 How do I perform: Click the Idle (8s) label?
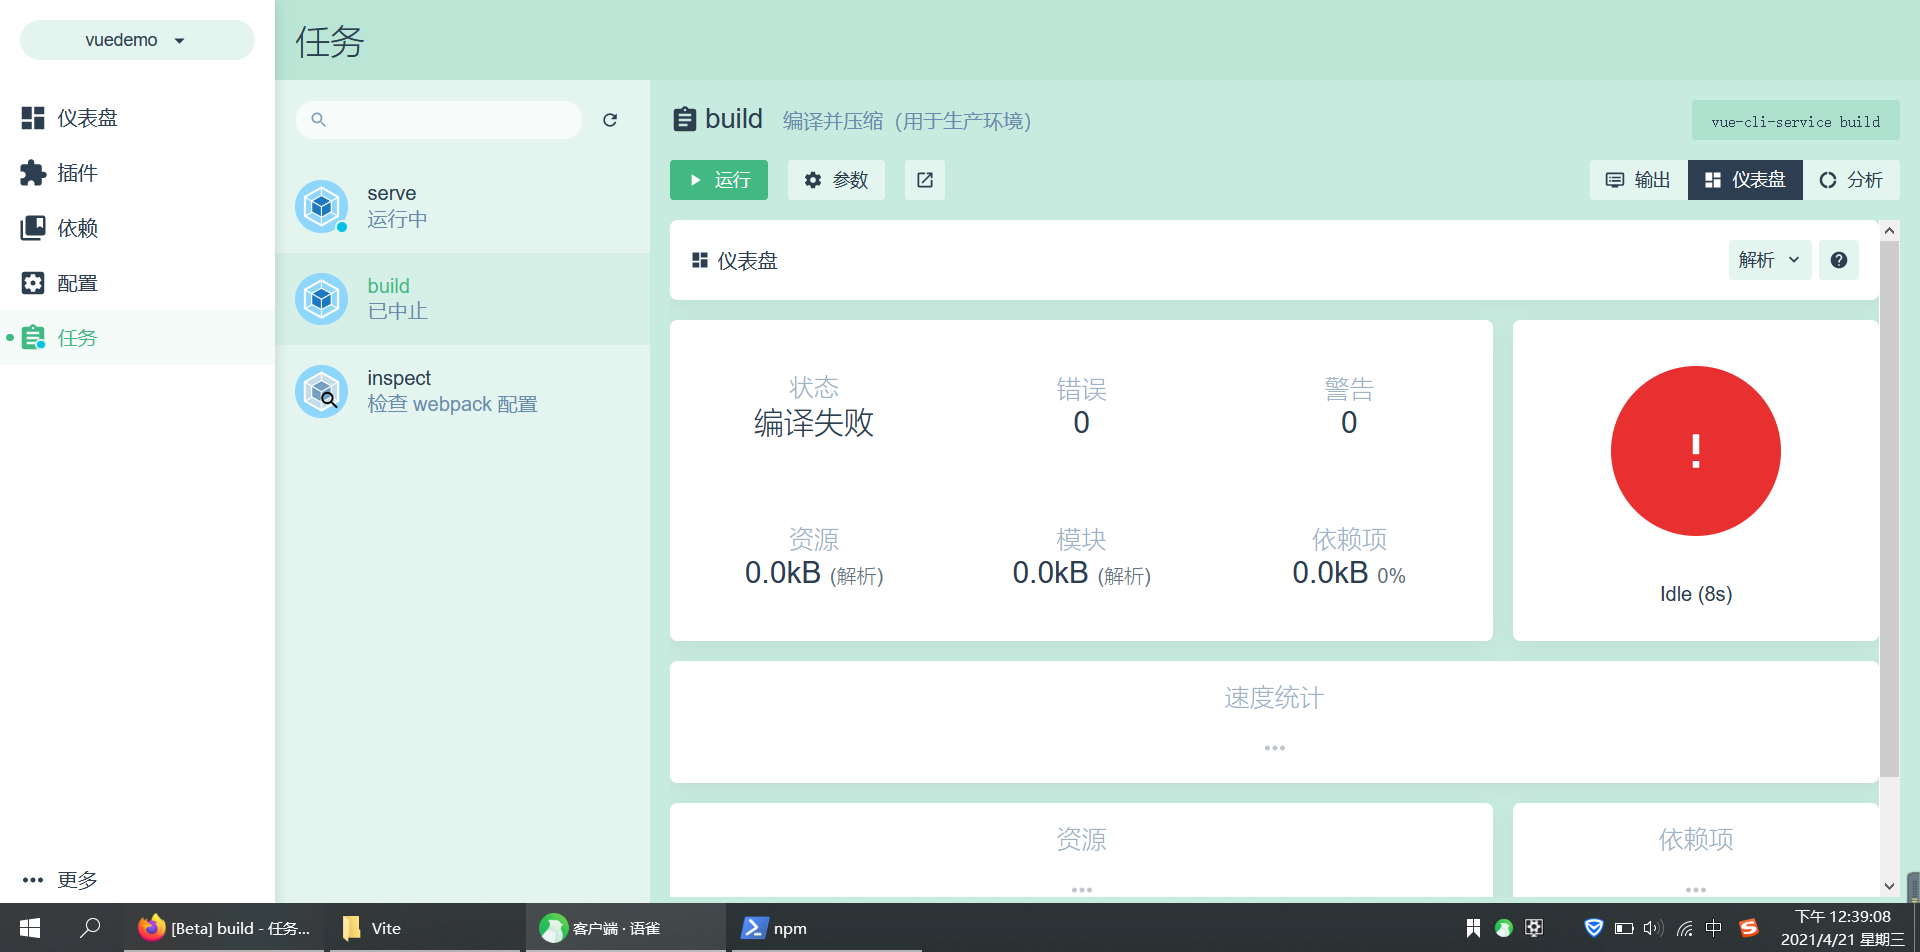point(1696,594)
